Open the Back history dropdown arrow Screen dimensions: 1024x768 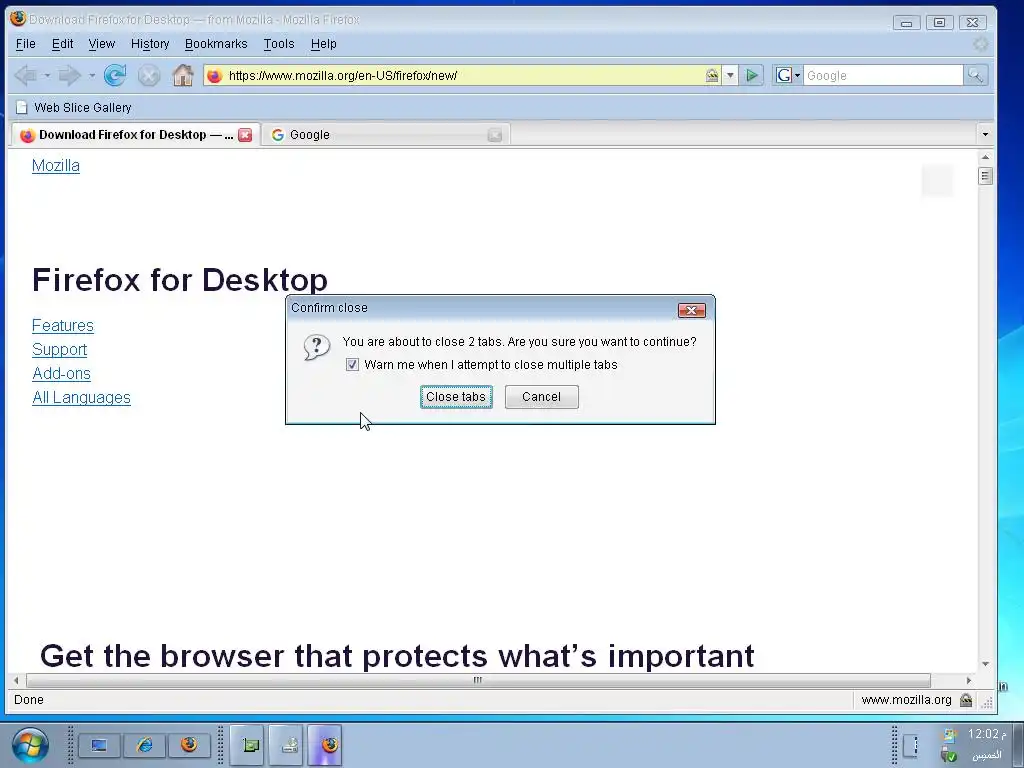(47, 76)
